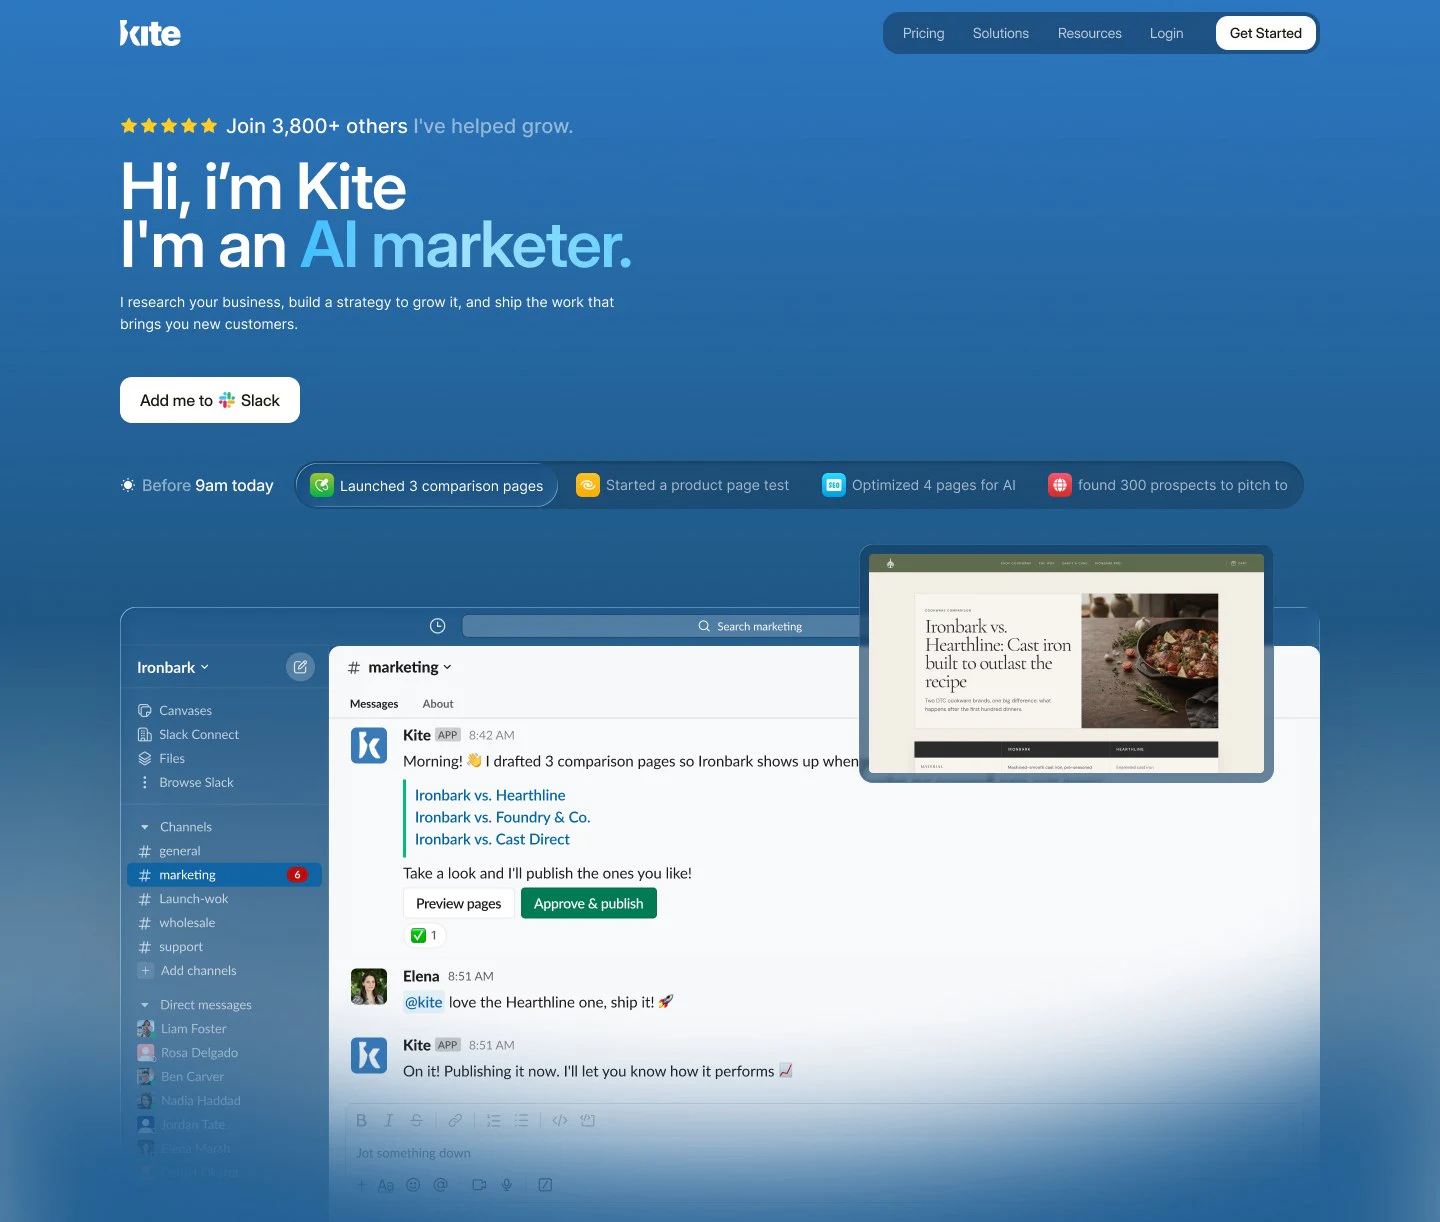Click the Add me to Slack button
Image resolution: width=1440 pixels, height=1222 pixels.
click(210, 400)
